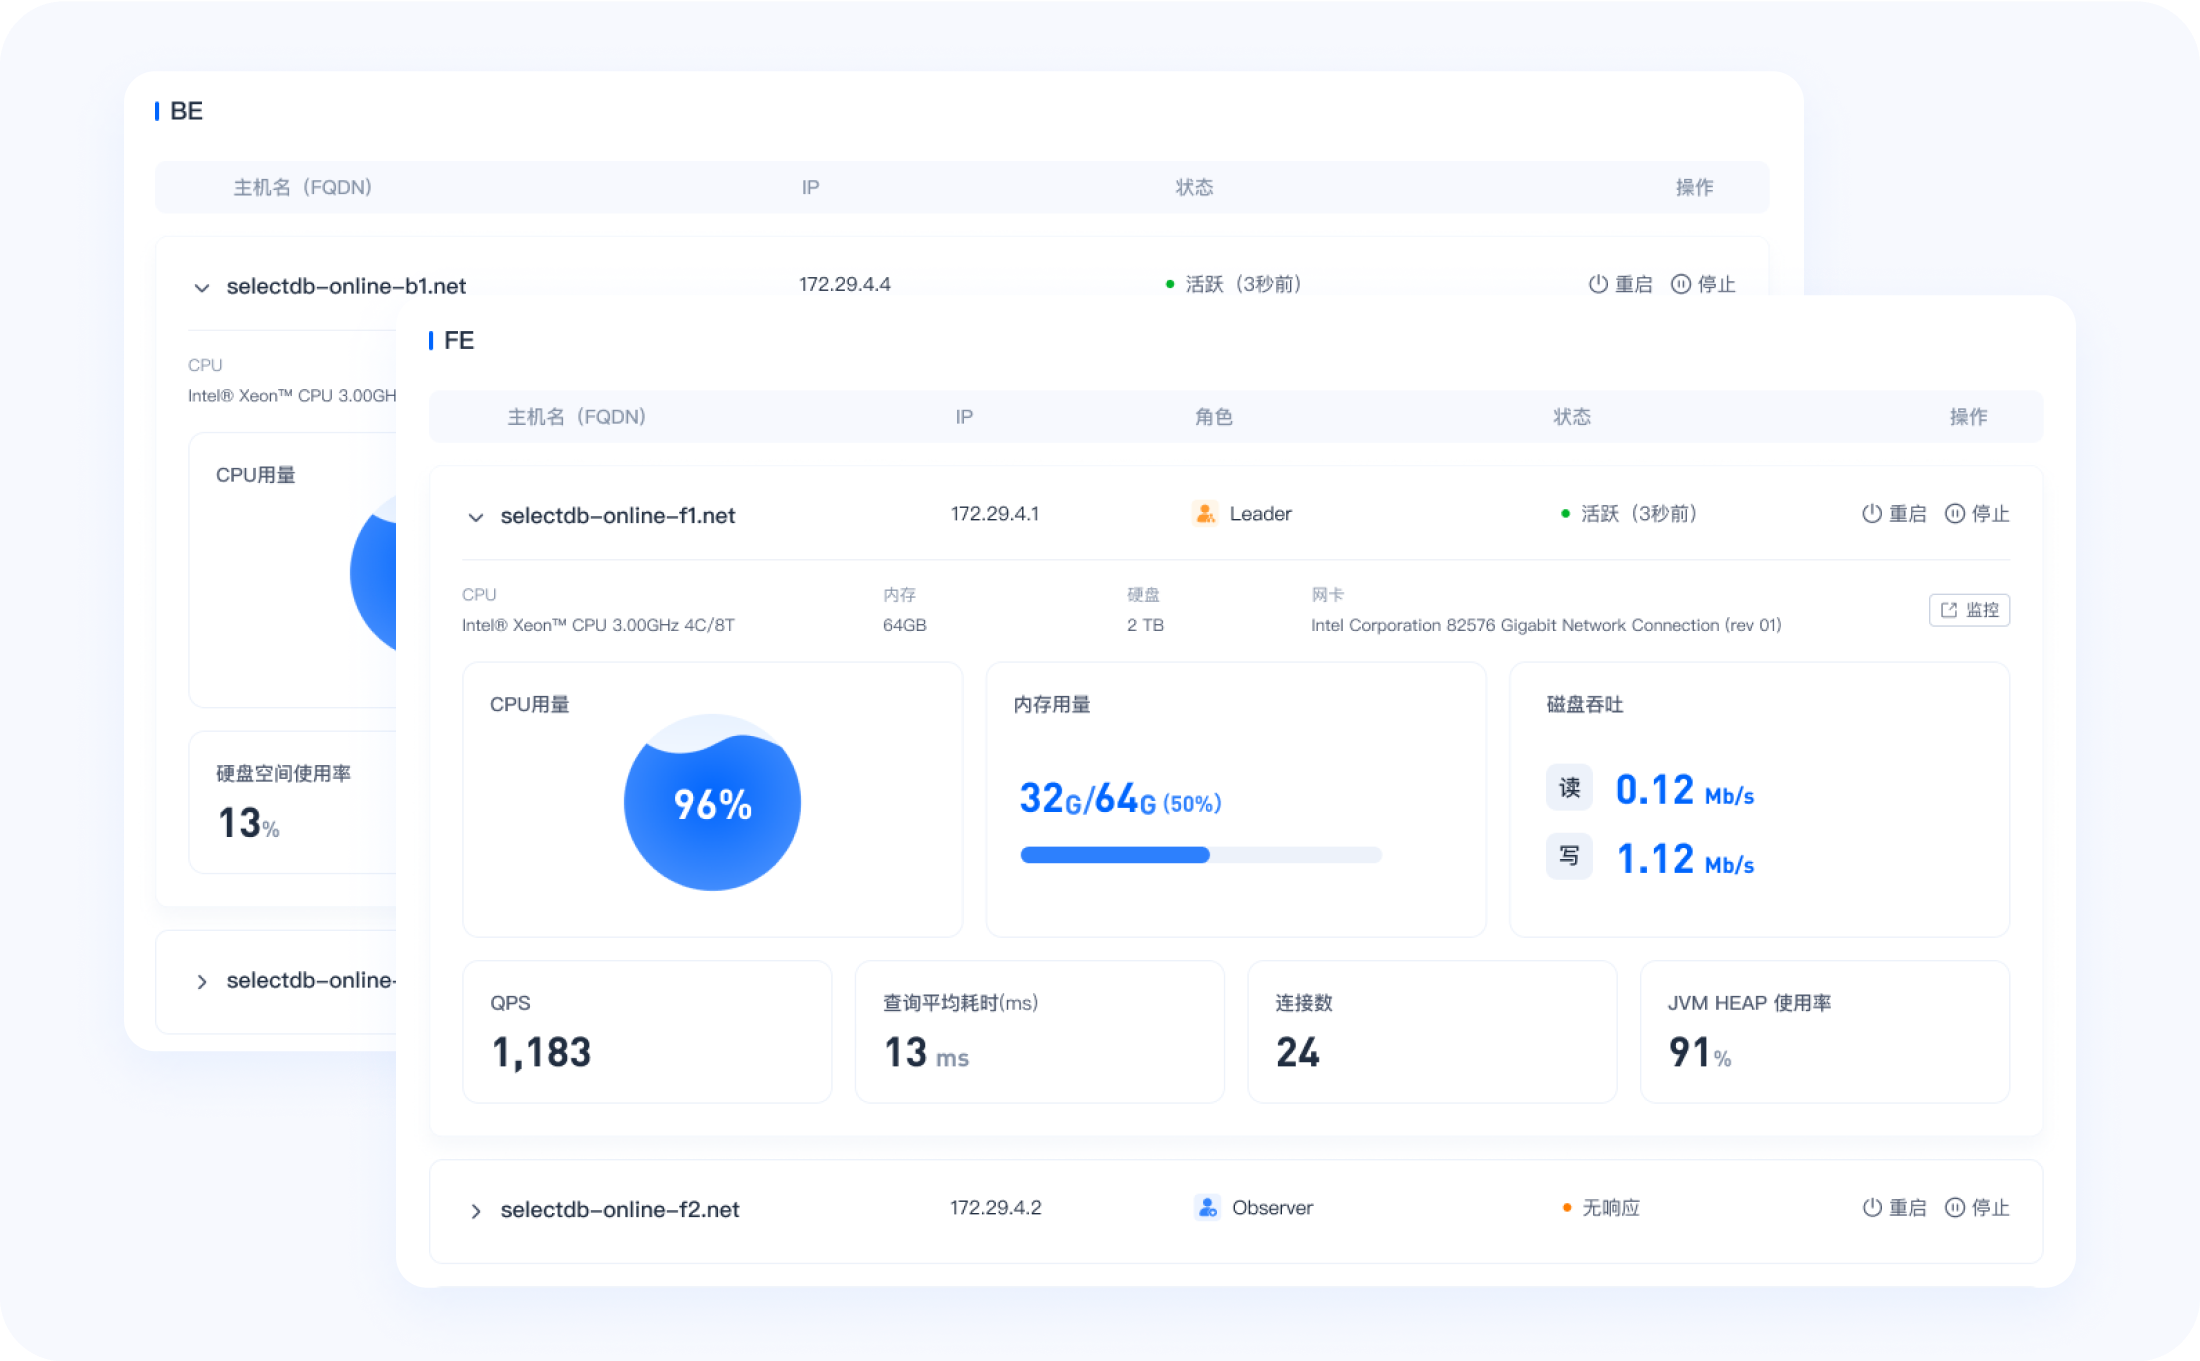Click the disk write (写) badge icon
Image resolution: width=2200 pixels, height=1361 pixels.
coord(1569,857)
